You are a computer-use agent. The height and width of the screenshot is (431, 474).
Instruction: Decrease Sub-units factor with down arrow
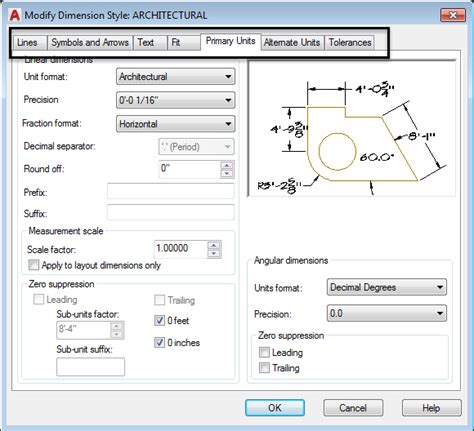click(x=117, y=334)
